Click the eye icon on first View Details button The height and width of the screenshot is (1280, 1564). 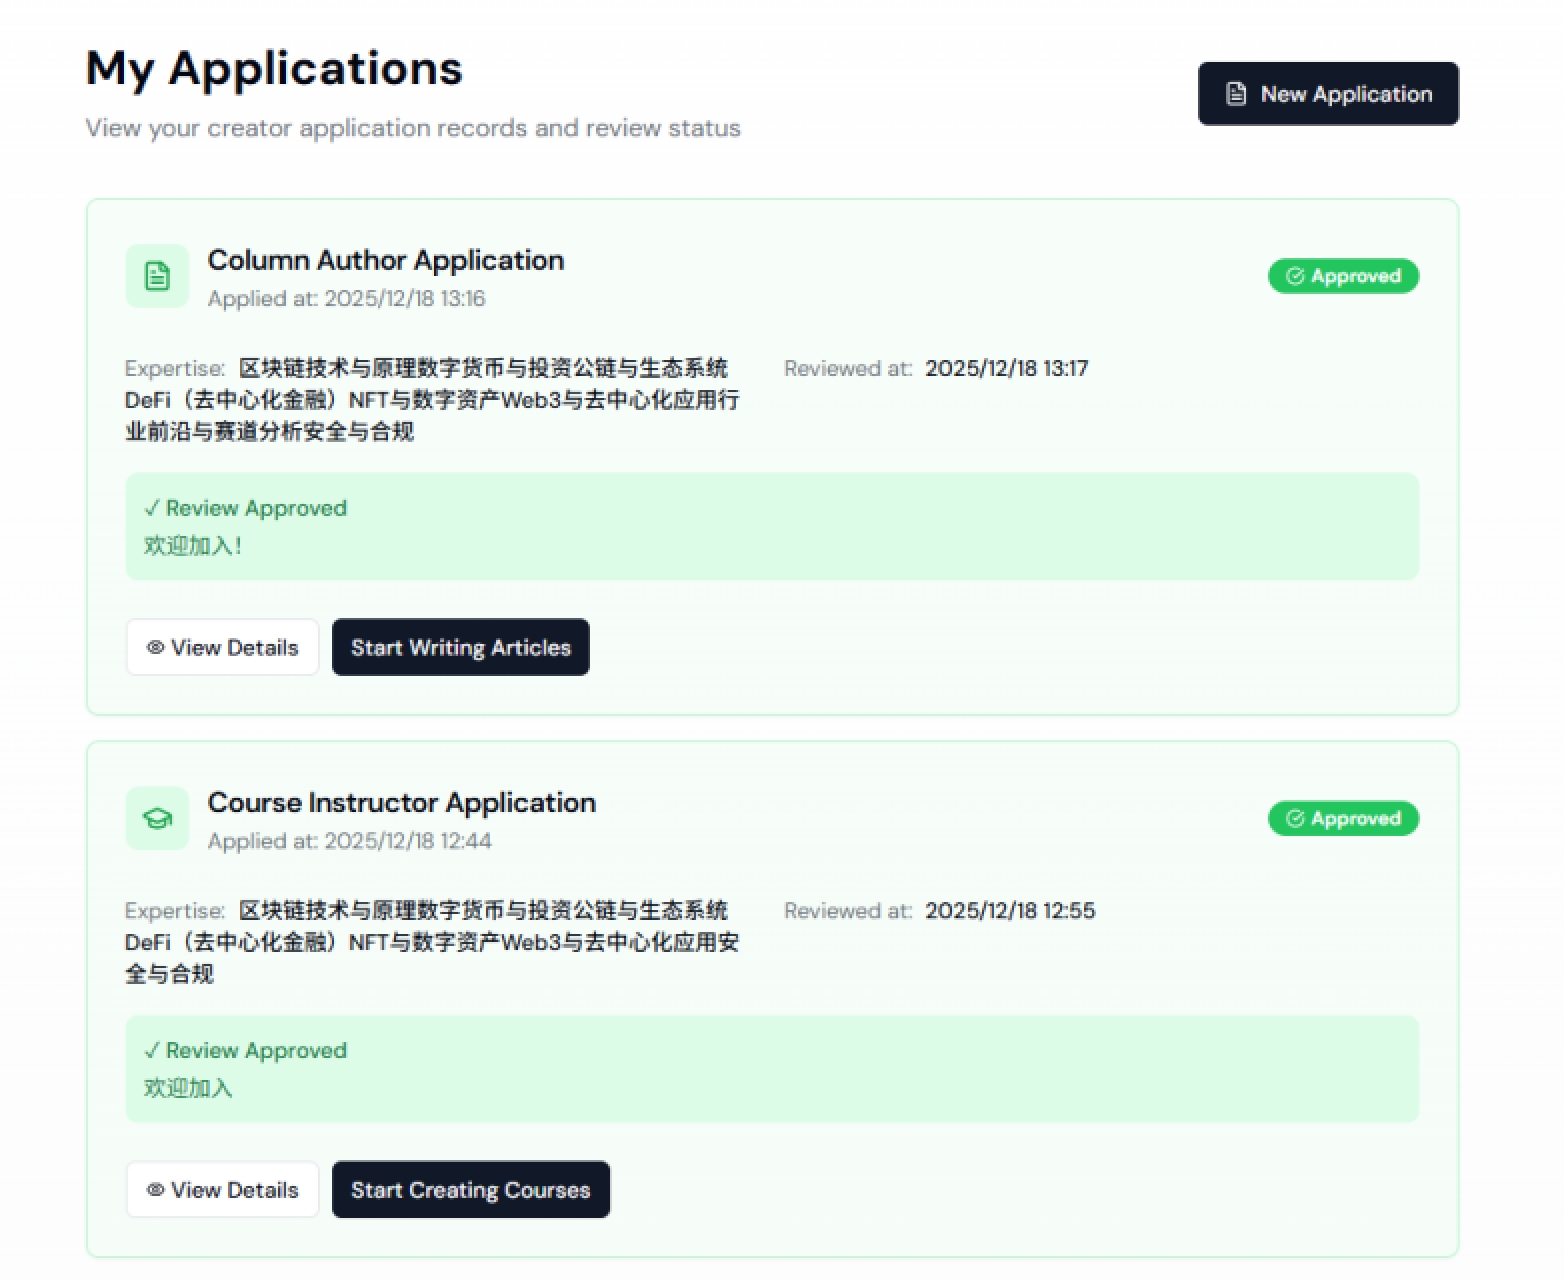155,647
